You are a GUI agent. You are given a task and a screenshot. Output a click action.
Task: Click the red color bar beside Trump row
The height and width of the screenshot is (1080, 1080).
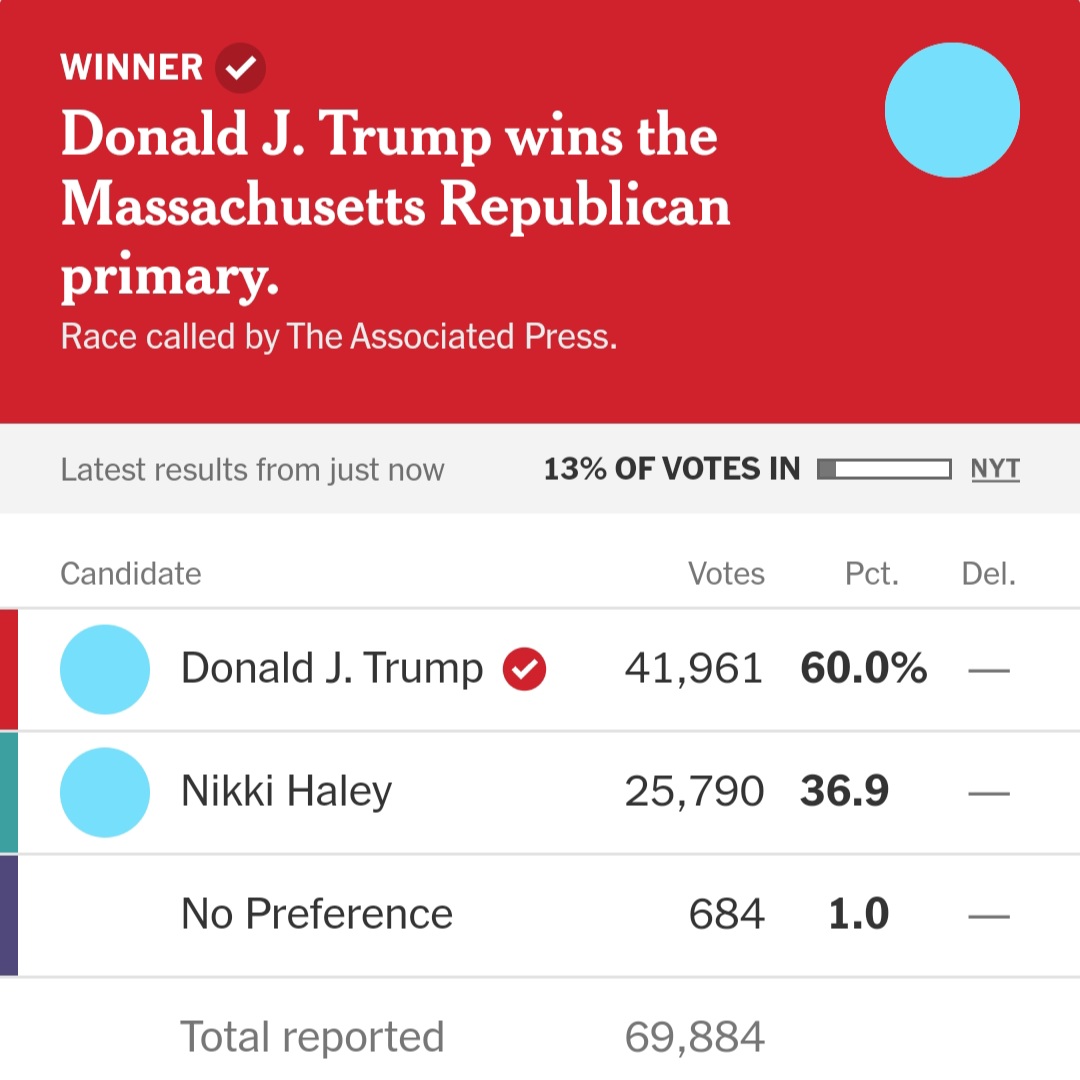[x=8, y=669]
